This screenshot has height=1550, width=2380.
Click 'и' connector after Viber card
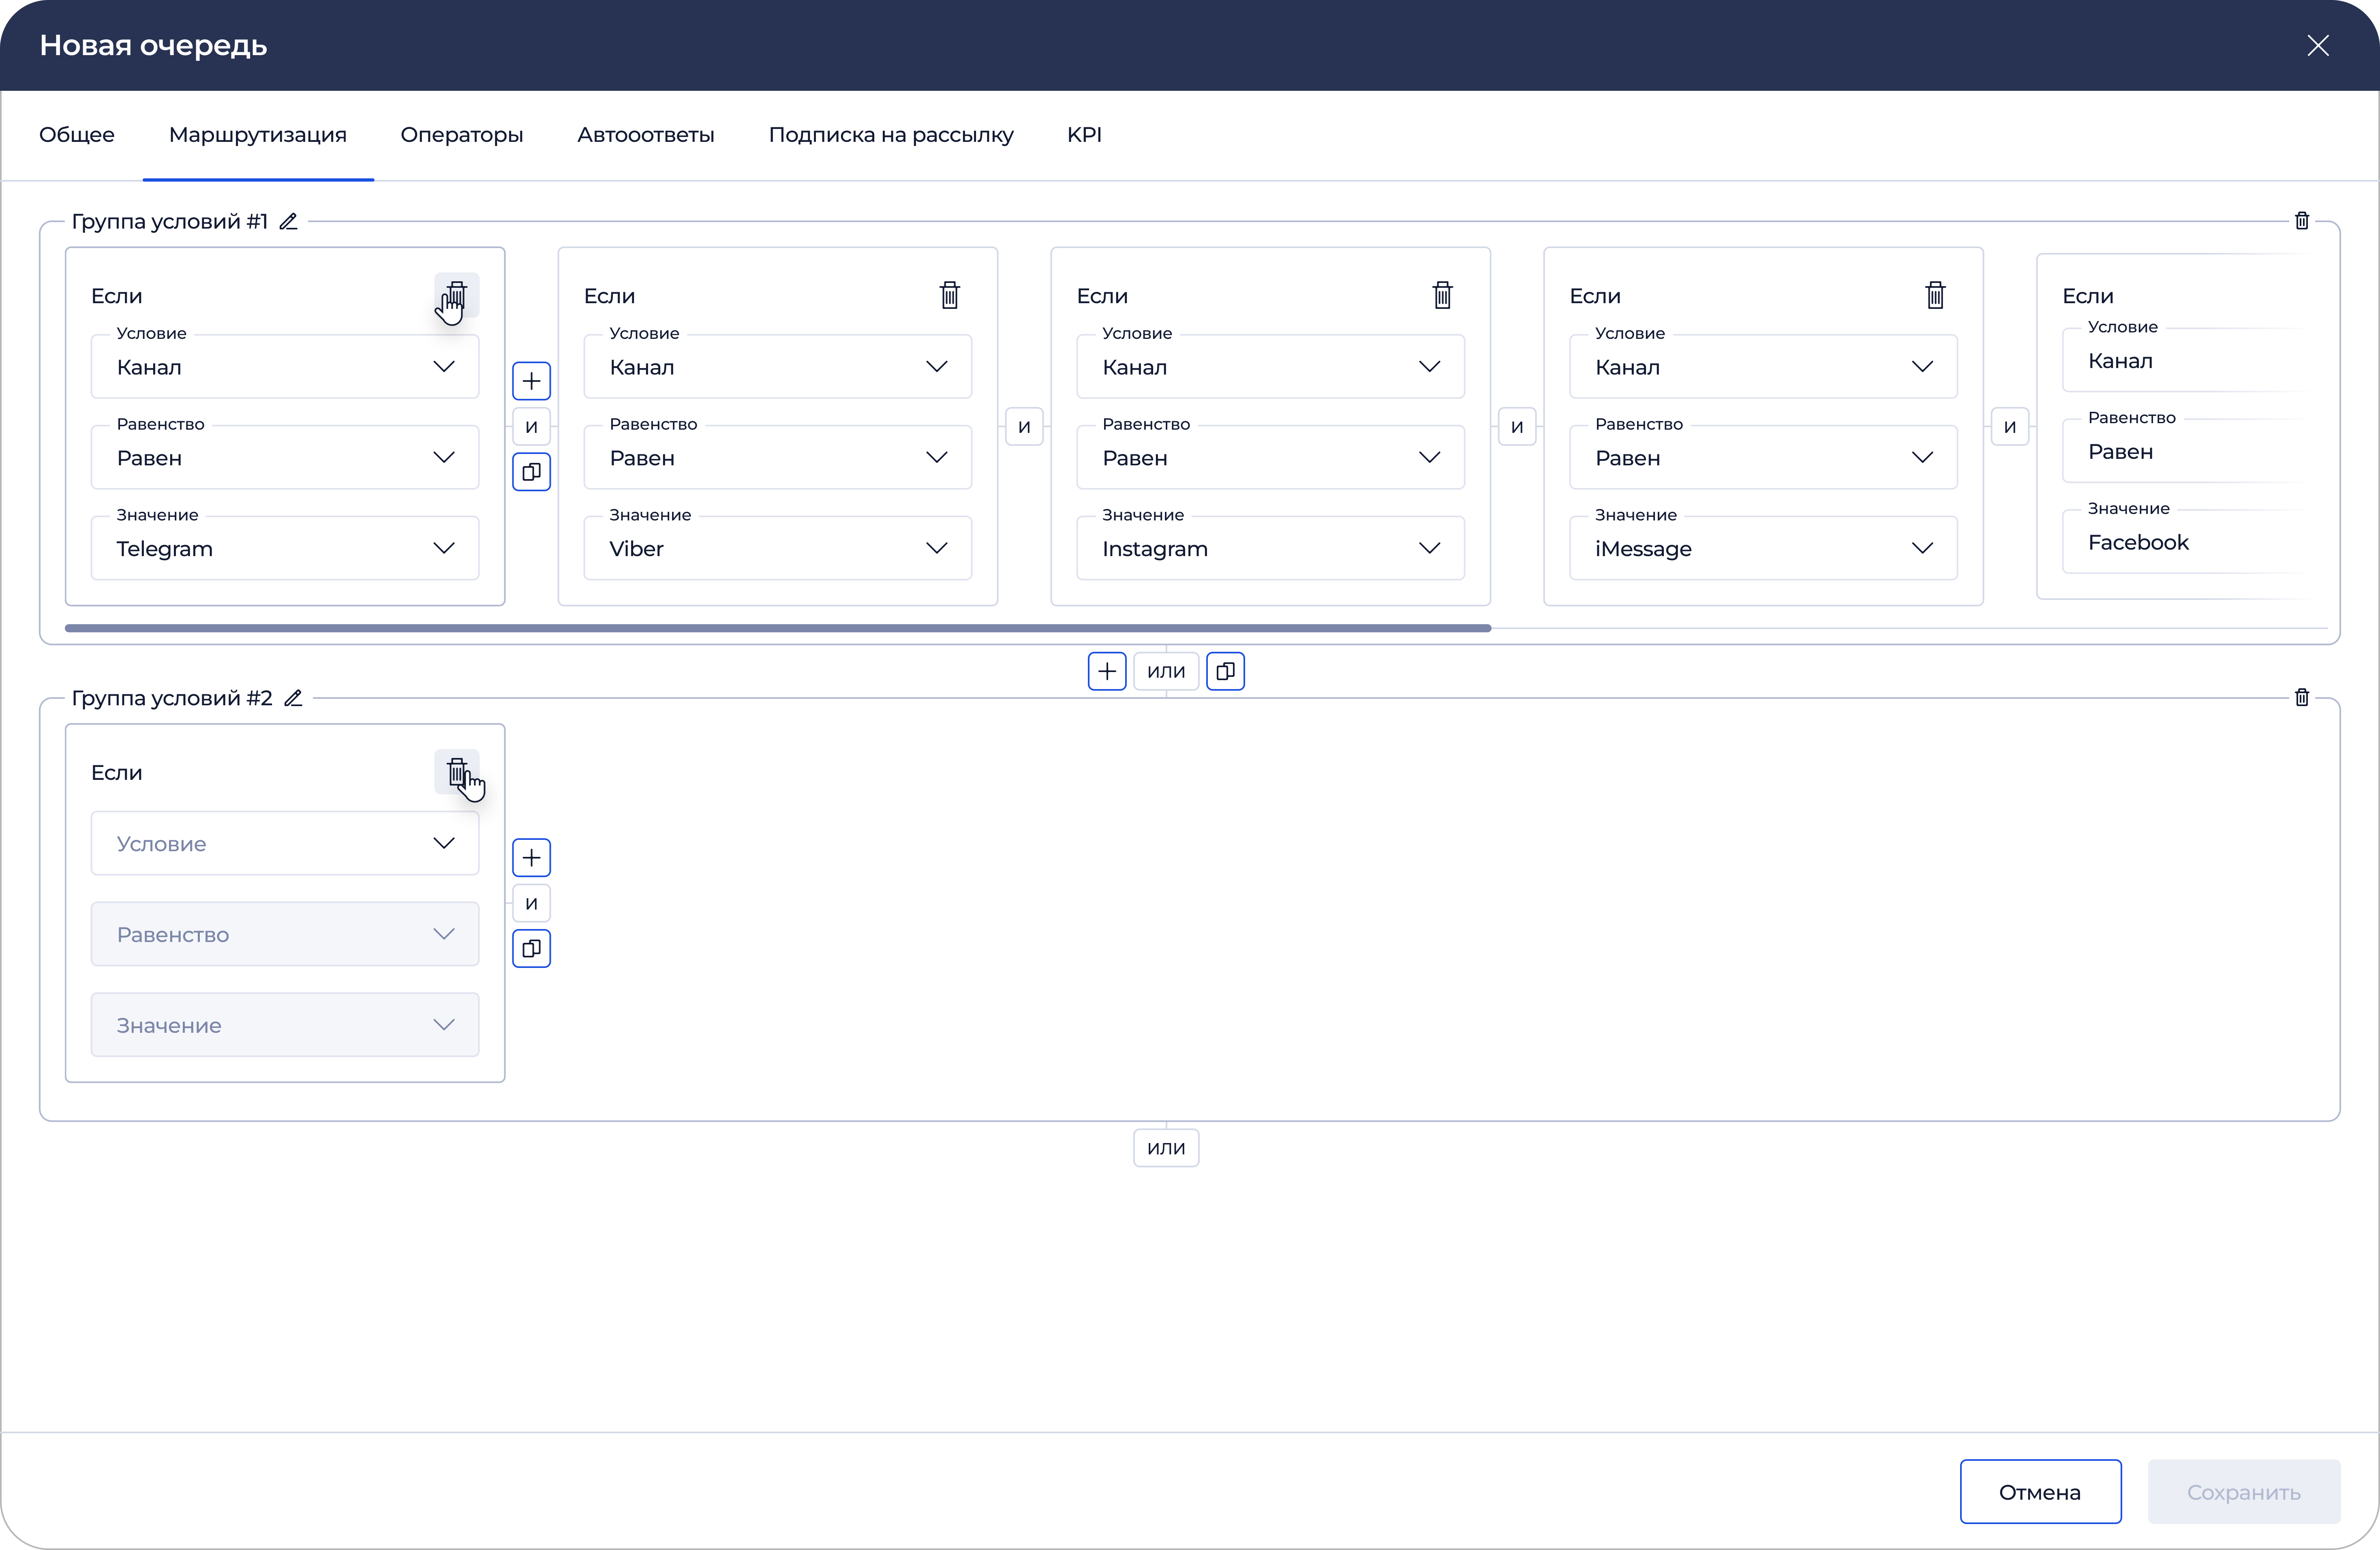[1024, 426]
